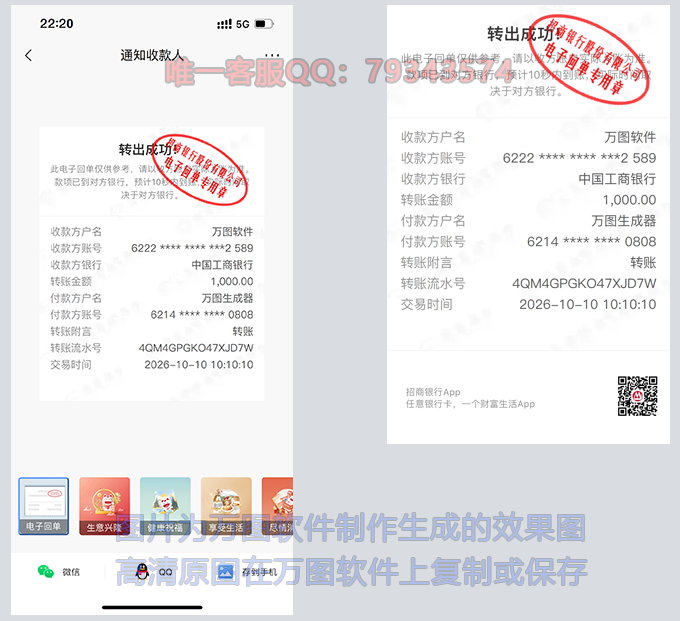
Task: Choose the 健康祝福 card template
Action: (x=165, y=506)
